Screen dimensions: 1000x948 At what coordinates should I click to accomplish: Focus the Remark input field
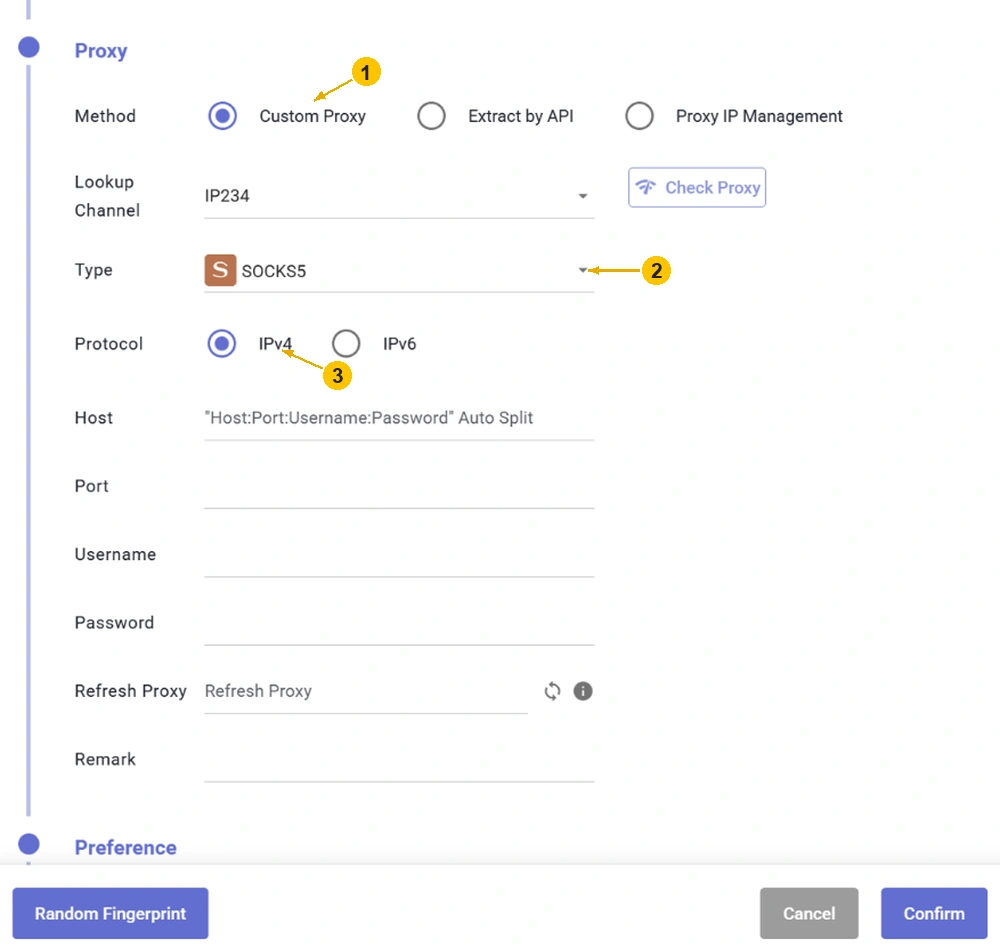pyautogui.click(x=399, y=760)
